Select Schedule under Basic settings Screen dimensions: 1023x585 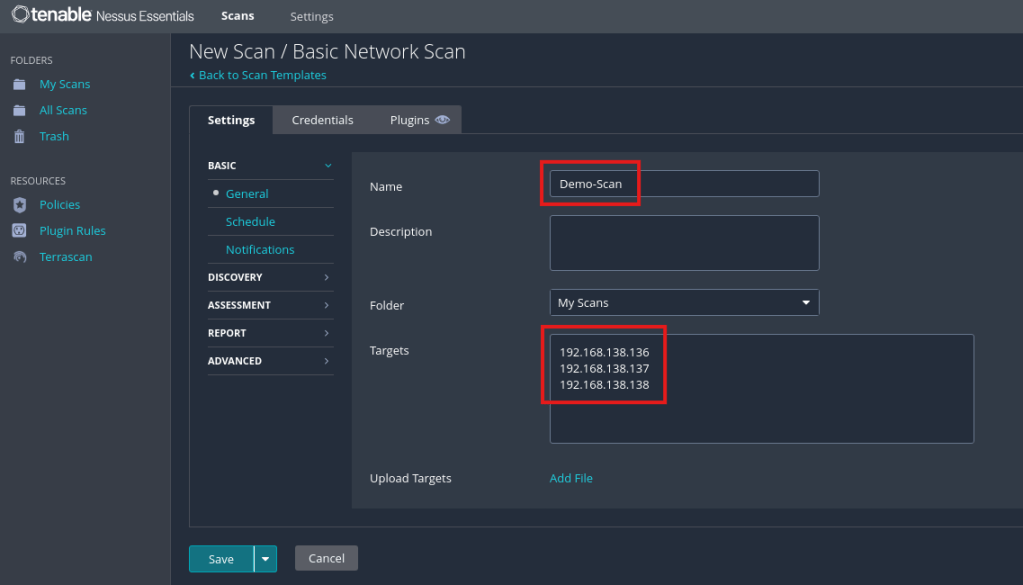[250, 222]
